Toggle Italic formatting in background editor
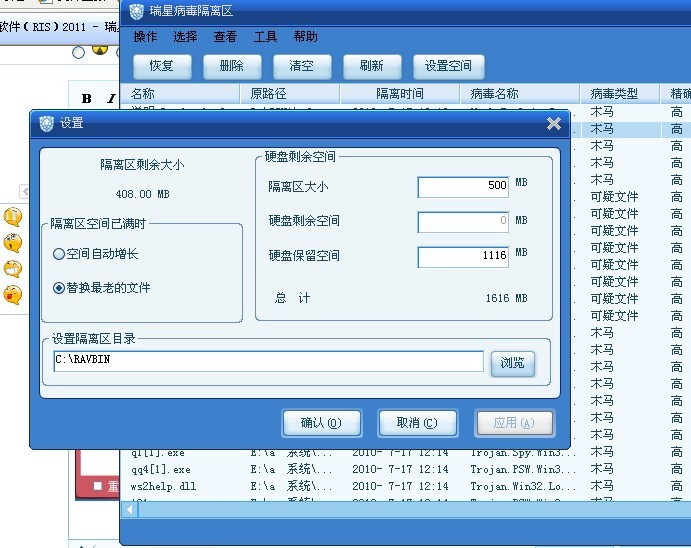 (x=111, y=99)
